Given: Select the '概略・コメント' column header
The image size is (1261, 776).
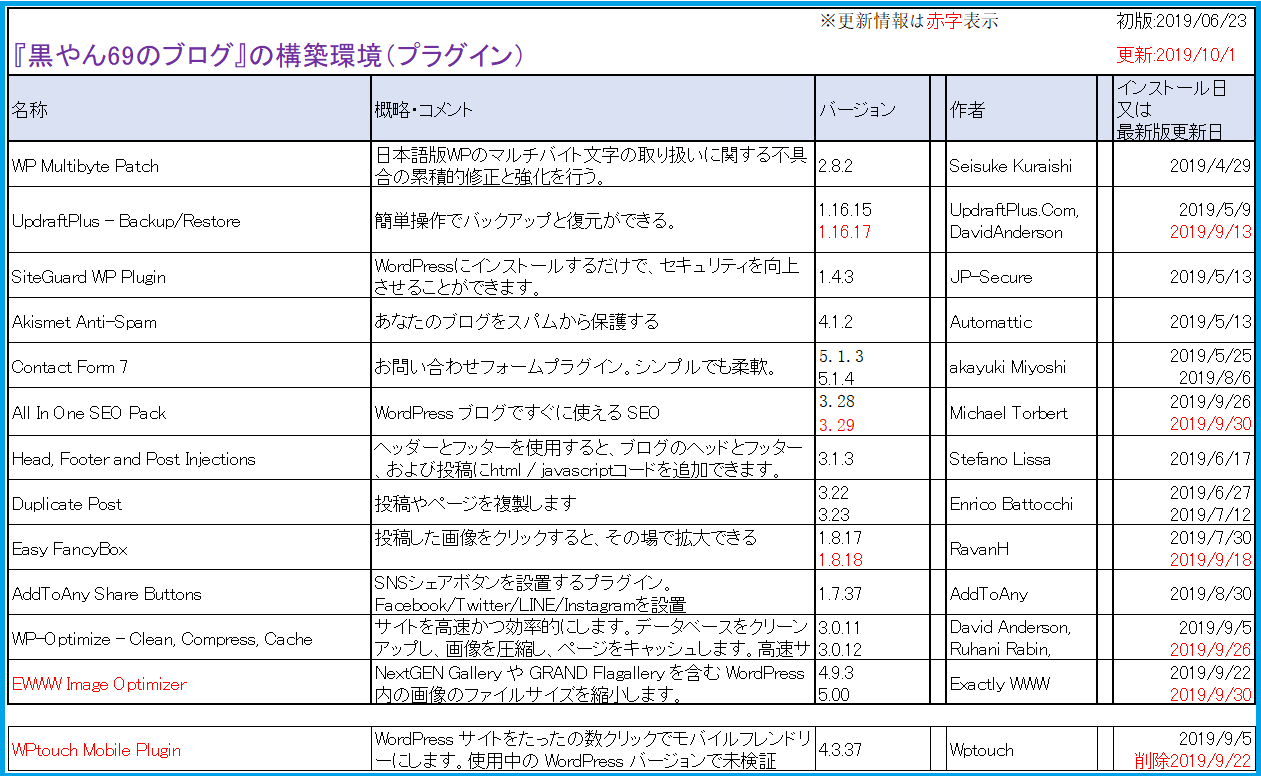Looking at the screenshot, I should click(x=593, y=109).
